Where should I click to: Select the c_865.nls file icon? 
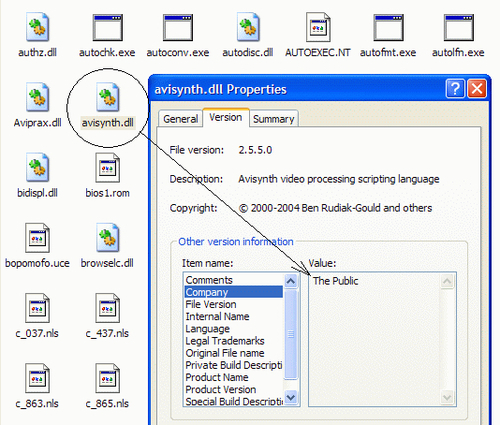tap(107, 378)
